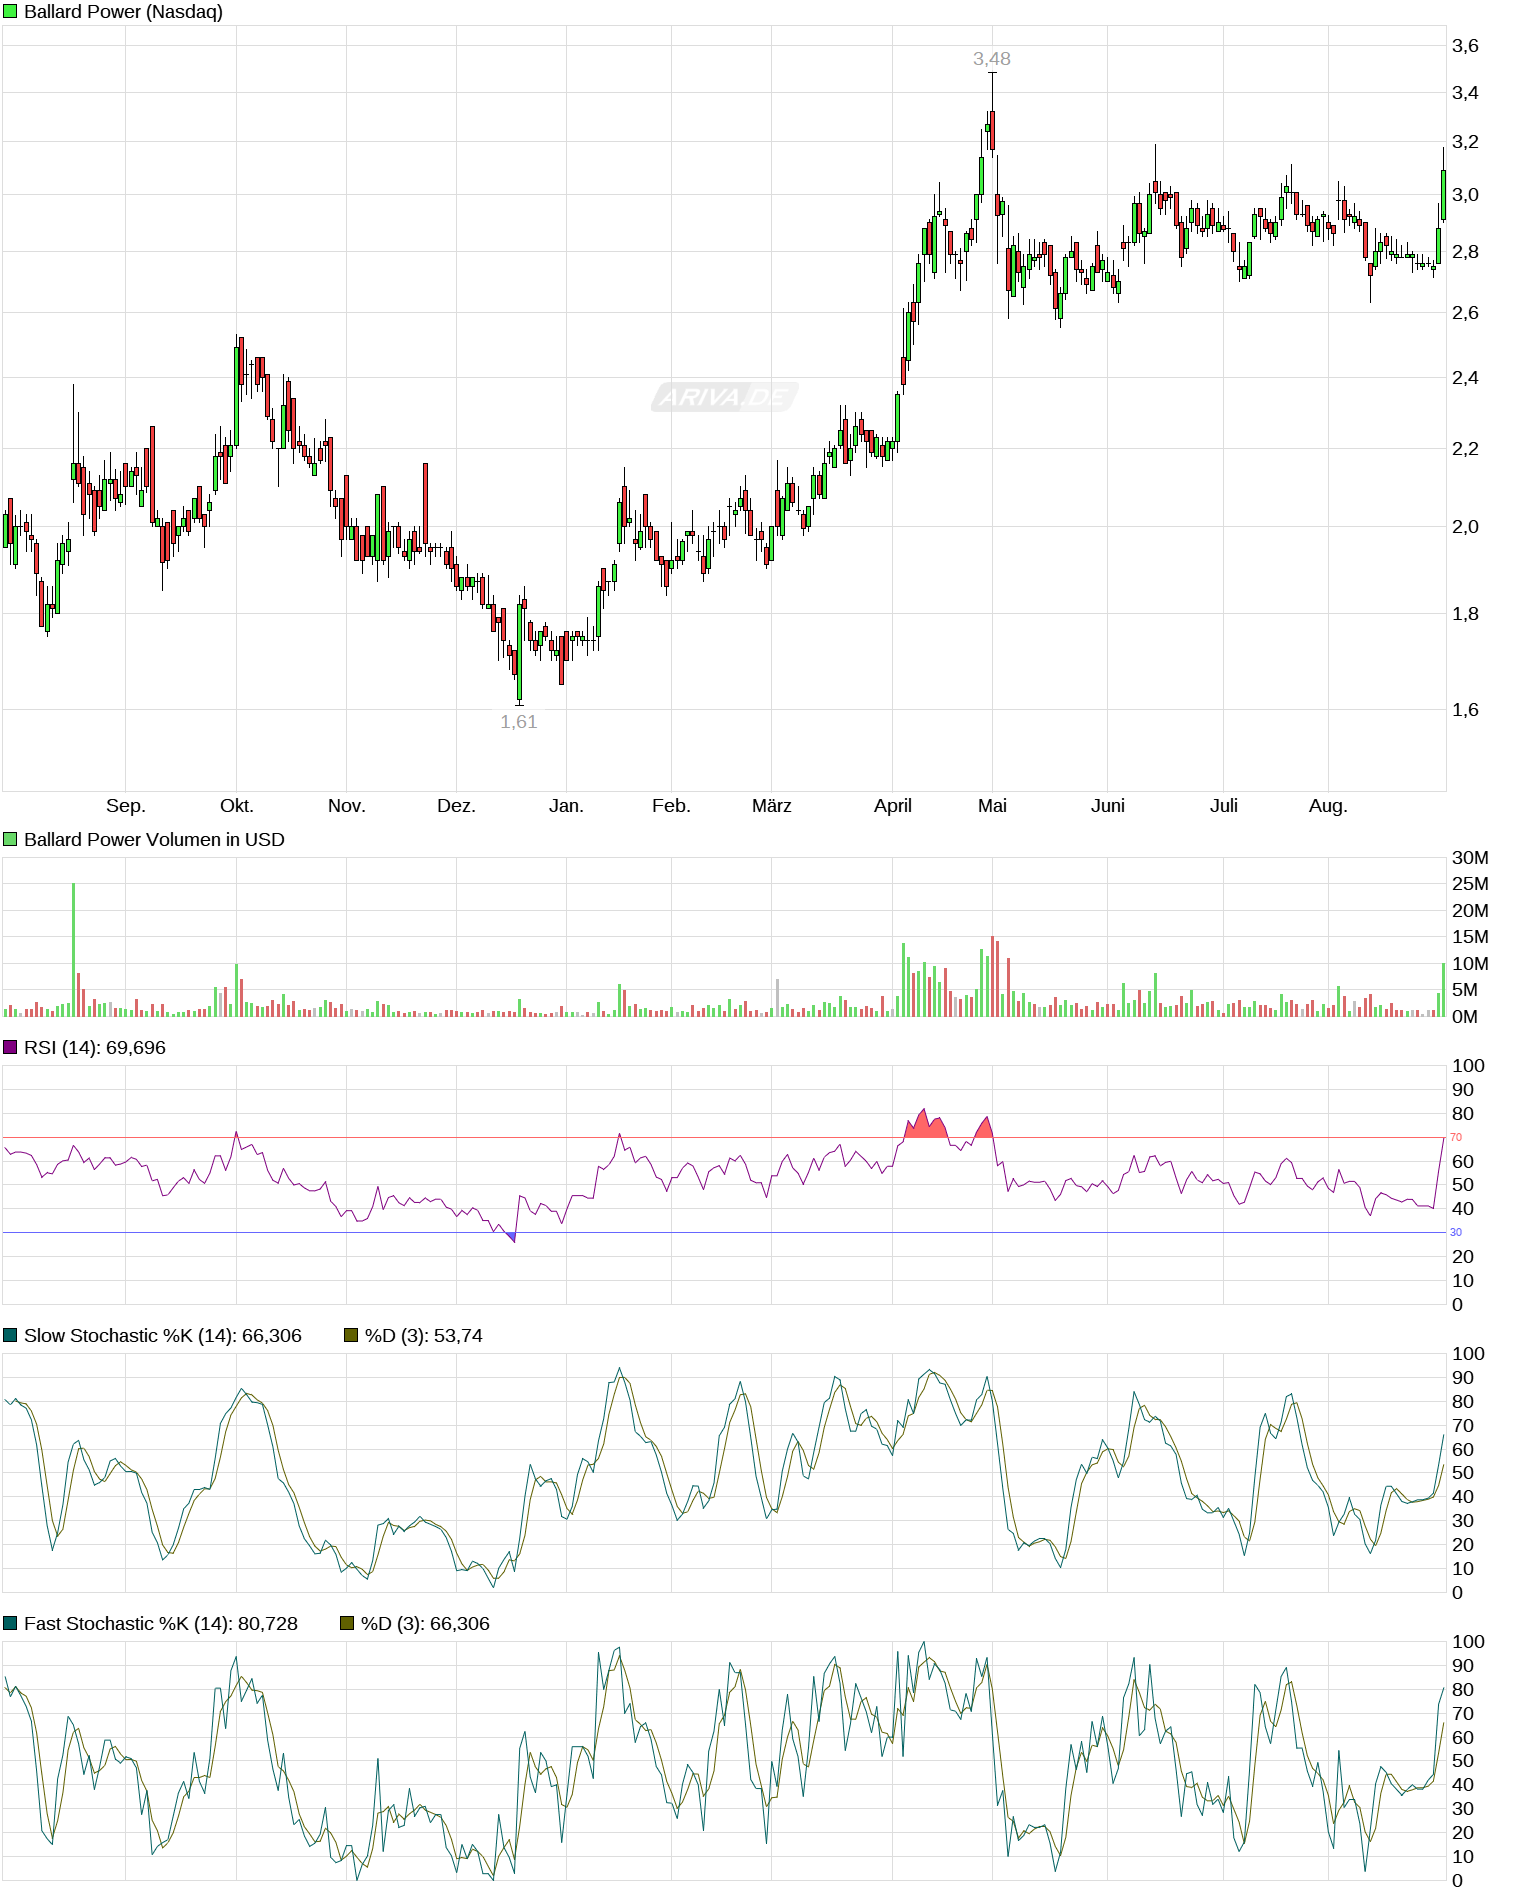Click the 'Mai' month axis label
The height and width of the screenshot is (1901, 1520).
[x=992, y=806]
